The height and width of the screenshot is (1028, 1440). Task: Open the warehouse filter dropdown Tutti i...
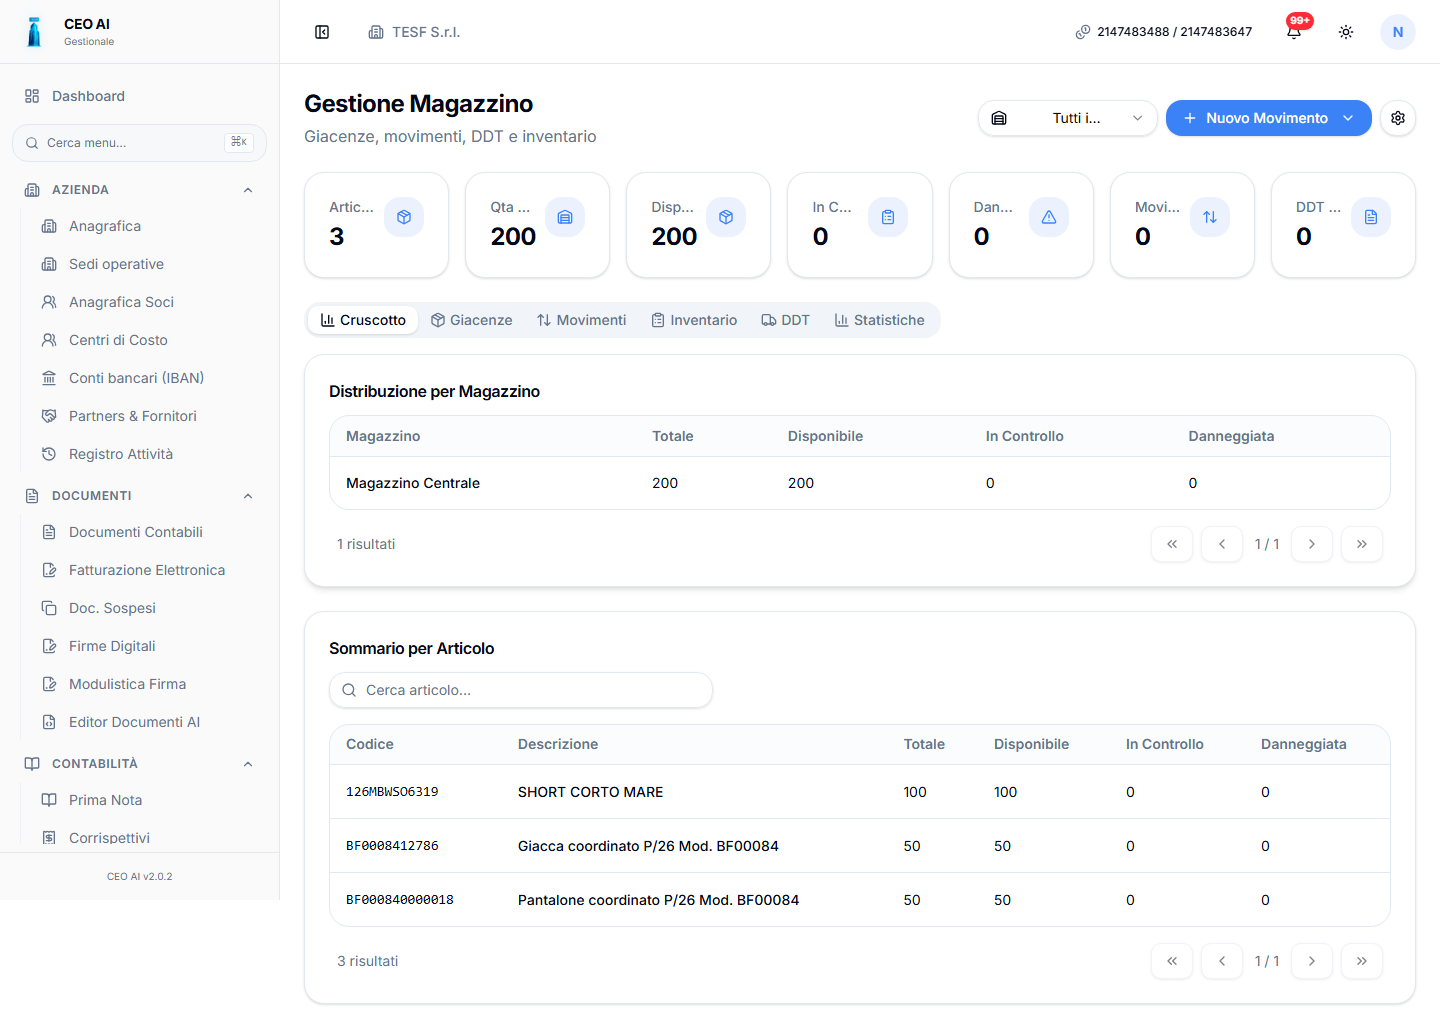click(1067, 118)
